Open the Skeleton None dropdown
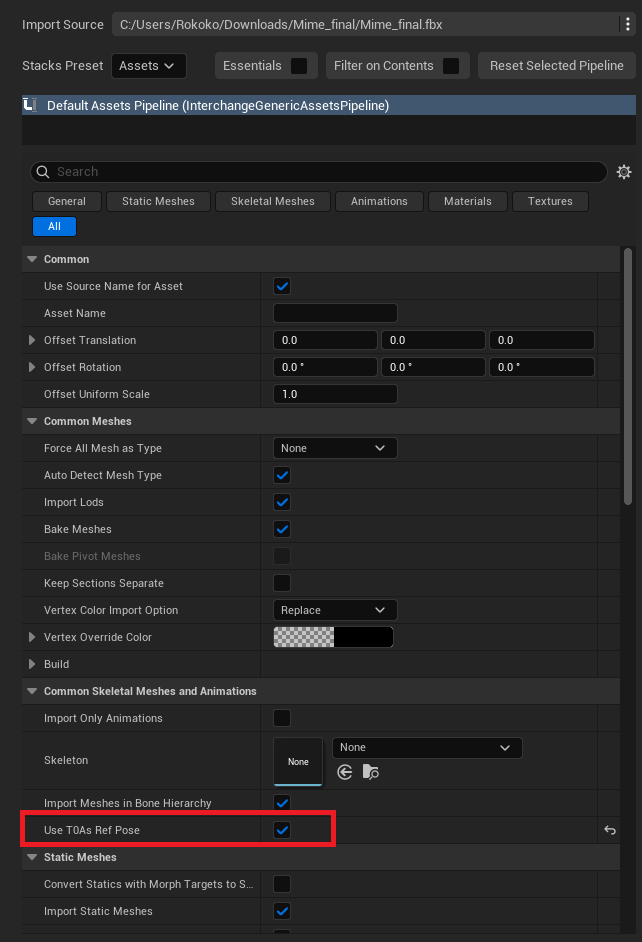Image resolution: width=642 pixels, height=942 pixels. [427, 747]
